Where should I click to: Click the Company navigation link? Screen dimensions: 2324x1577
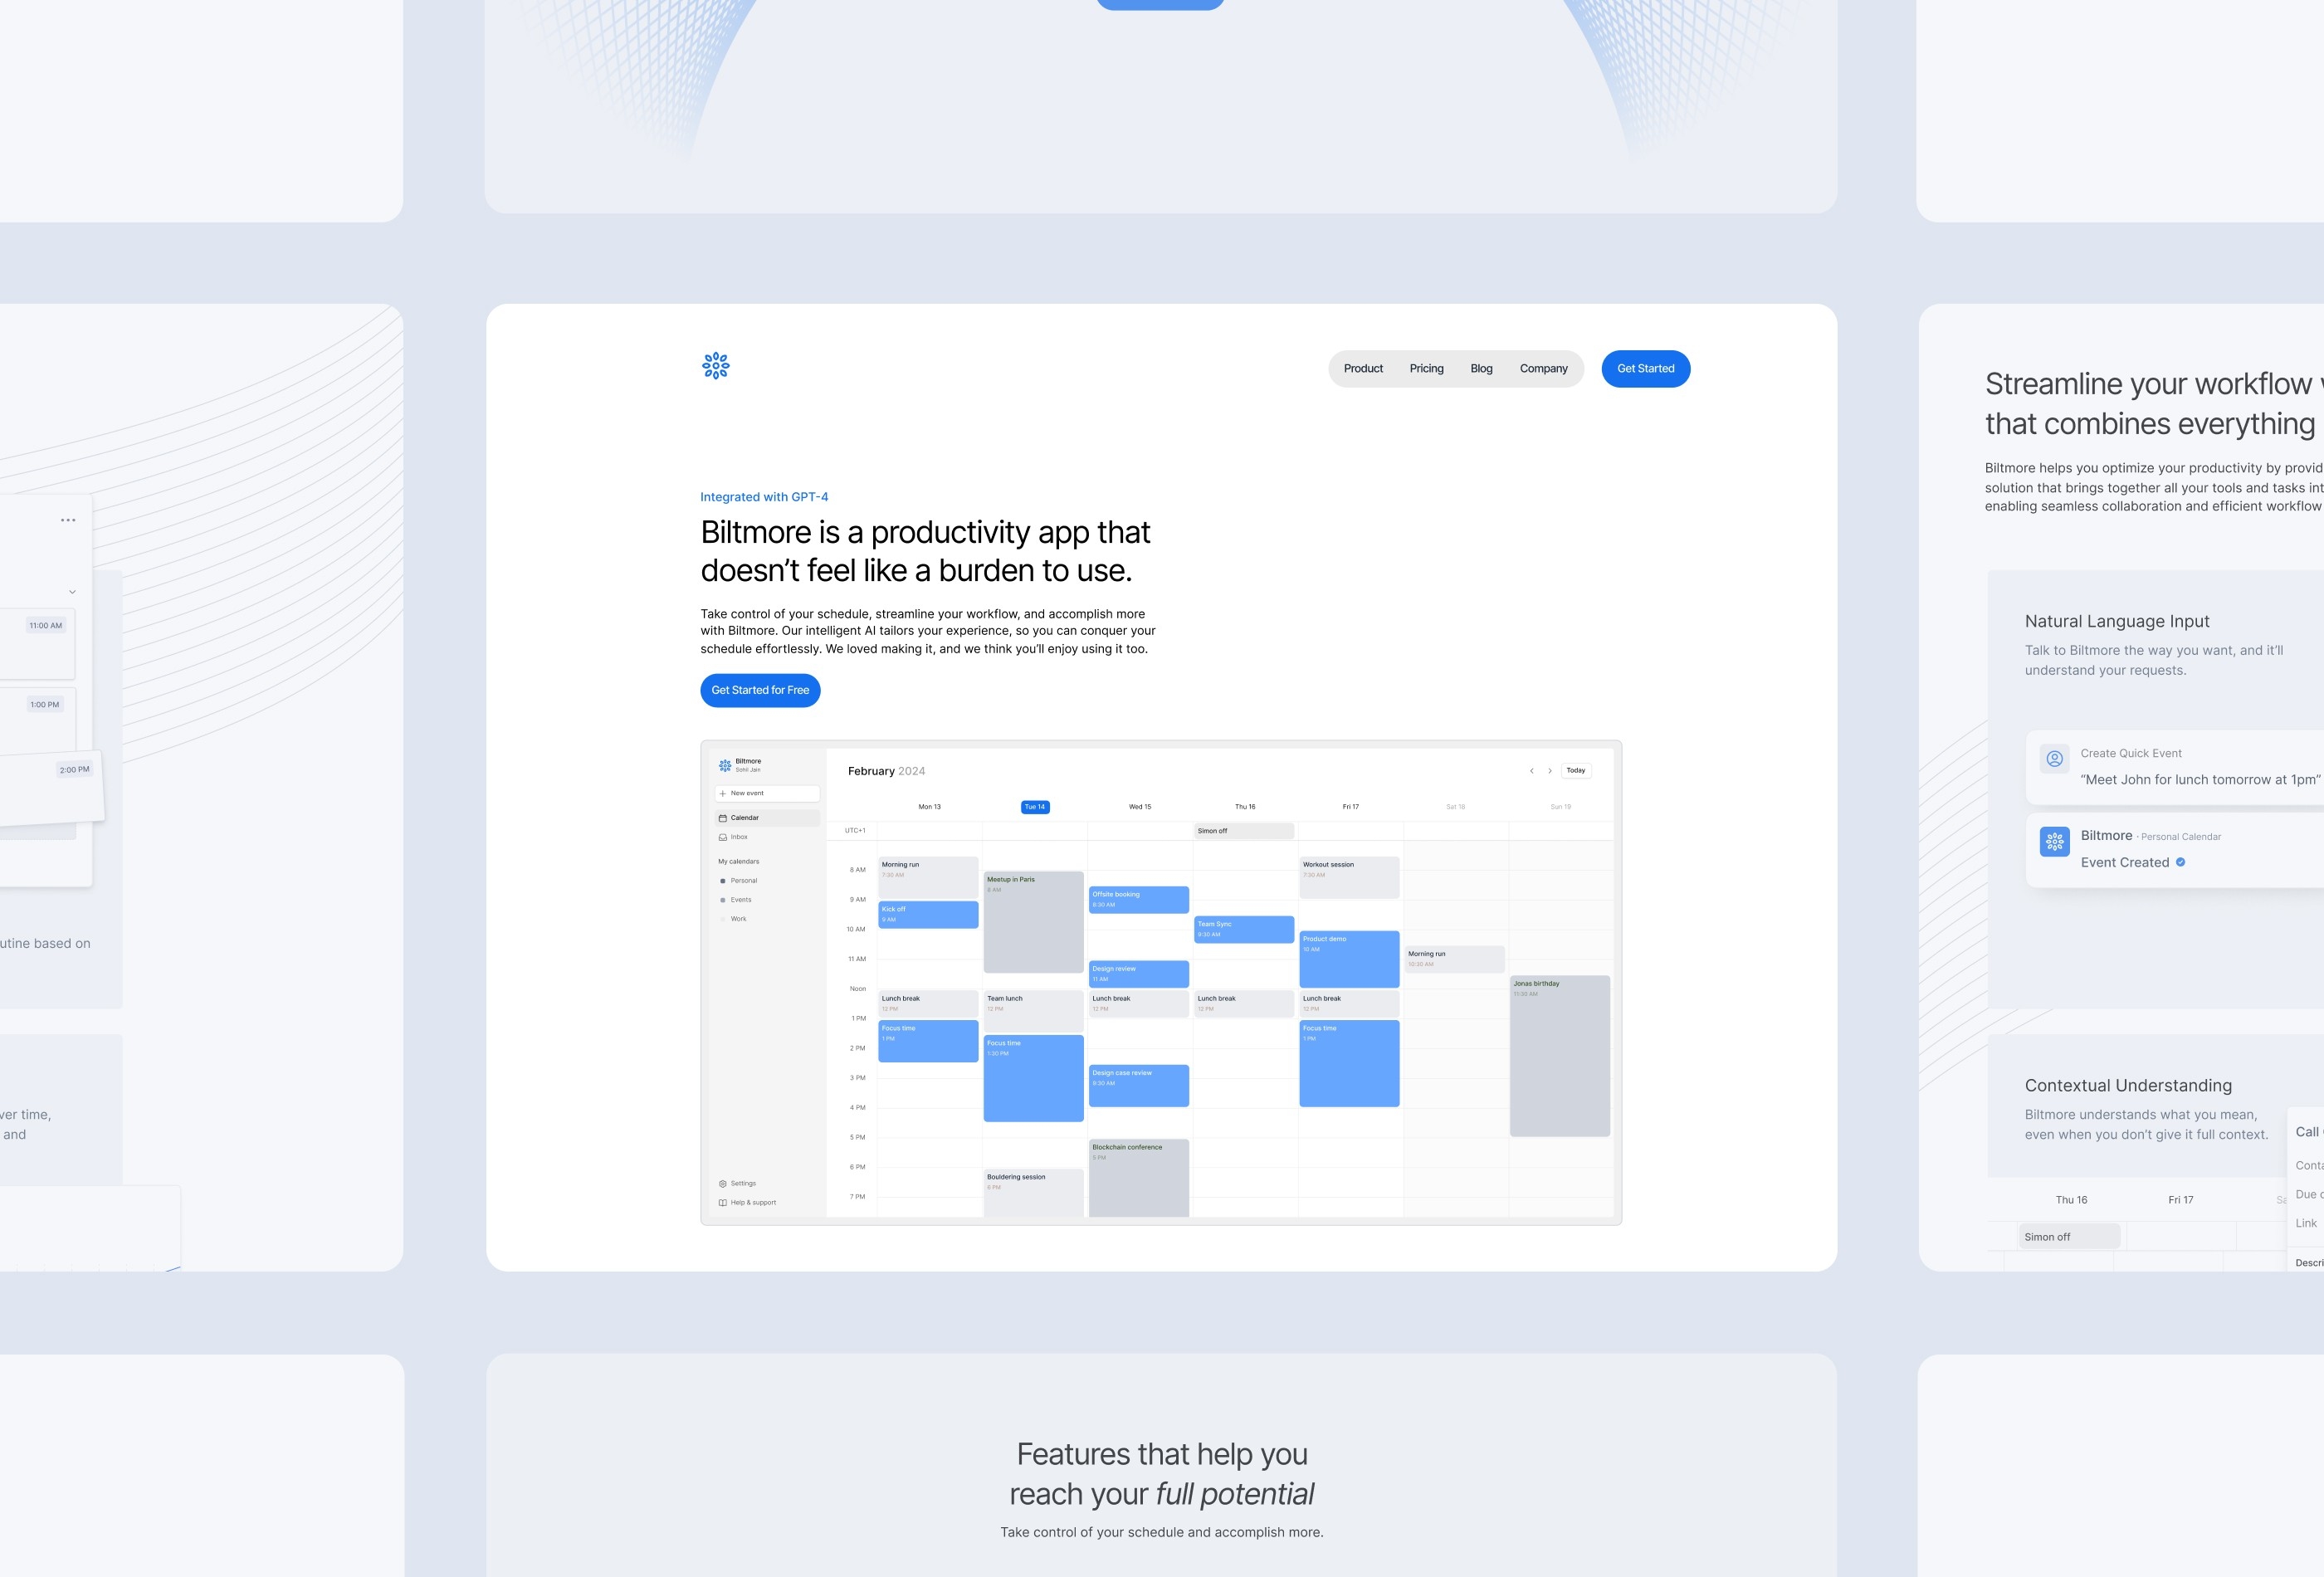(x=1545, y=368)
